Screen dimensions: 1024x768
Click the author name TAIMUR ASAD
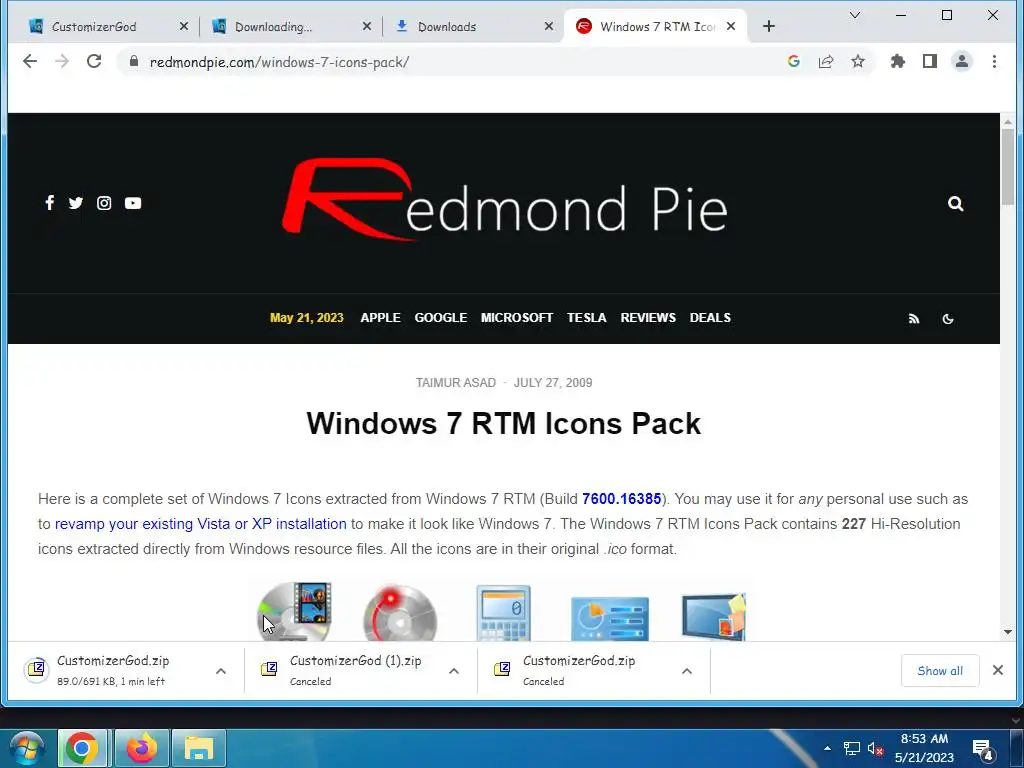456,383
